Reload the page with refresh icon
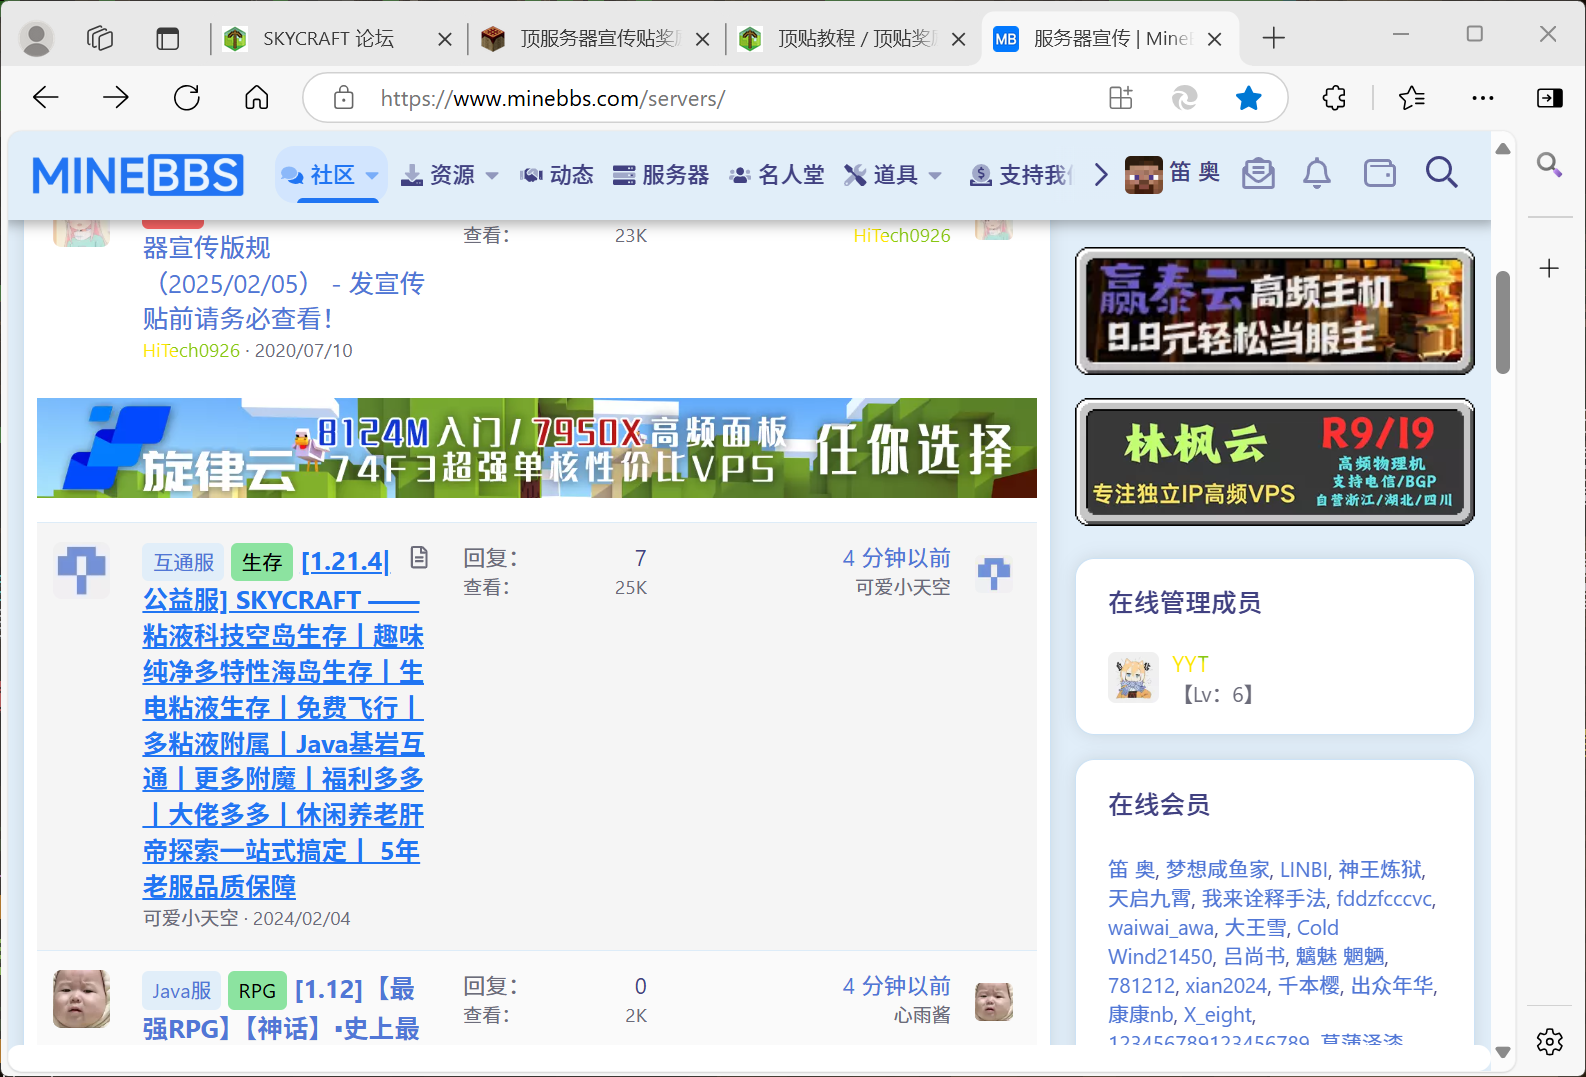Viewport: 1586px width, 1077px height. point(187,97)
